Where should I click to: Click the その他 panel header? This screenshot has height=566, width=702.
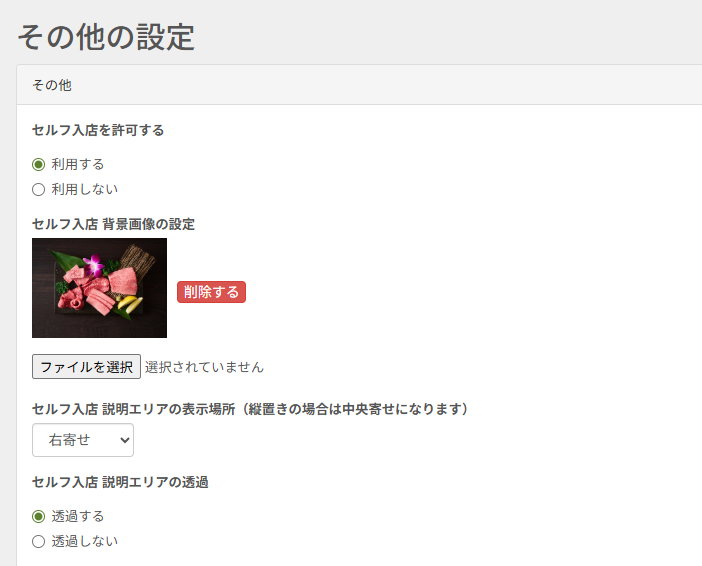(x=359, y=85)
